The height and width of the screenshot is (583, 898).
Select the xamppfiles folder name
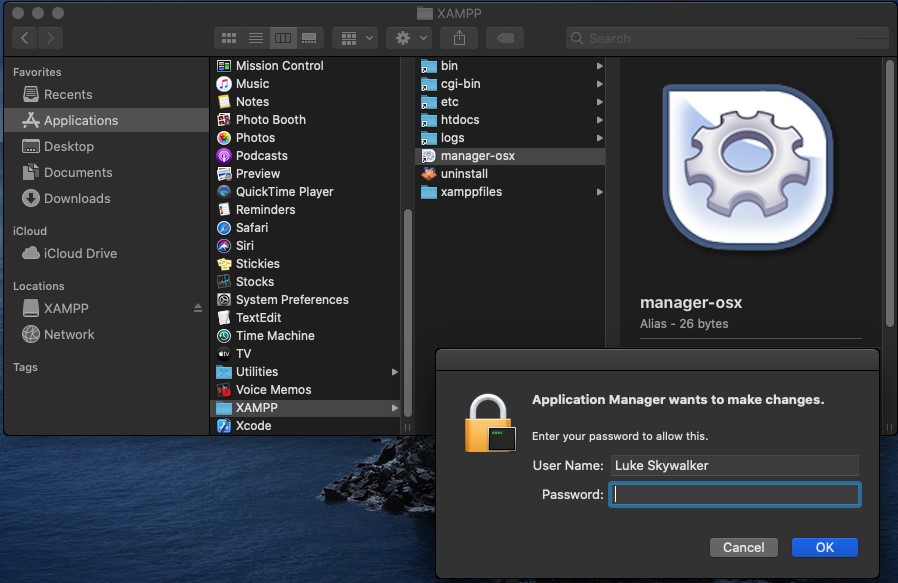pos(471,192)
